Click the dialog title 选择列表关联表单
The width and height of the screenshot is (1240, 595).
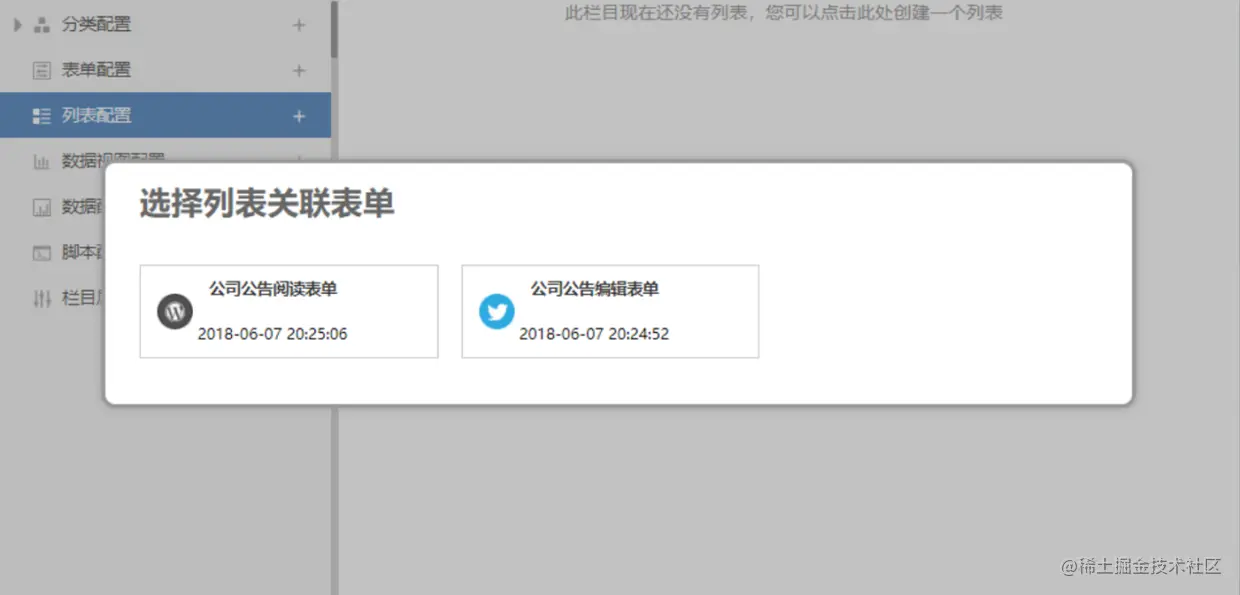click(x=267, y=204)
